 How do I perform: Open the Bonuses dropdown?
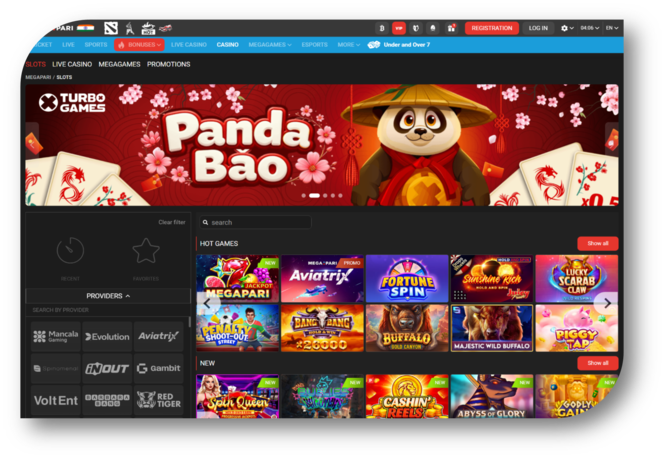(x=139, y=45)
